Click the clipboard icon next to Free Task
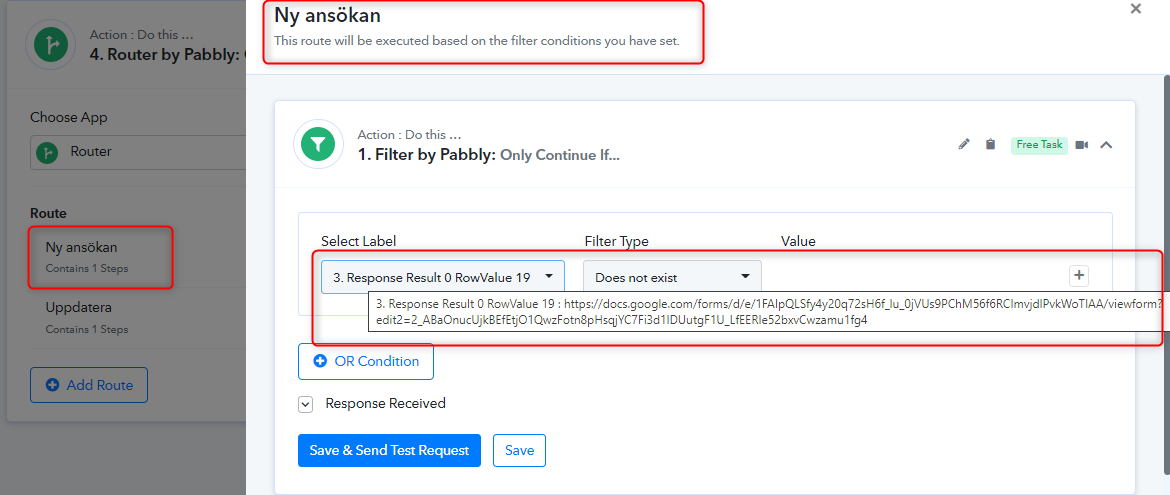1170x495 pixels. (x=990, y=144)
